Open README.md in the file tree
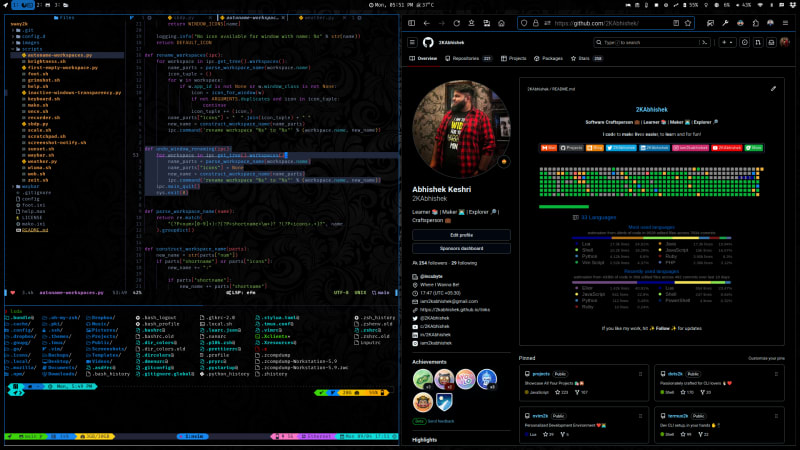Screen dimensions: 800x450 [32, 230]
